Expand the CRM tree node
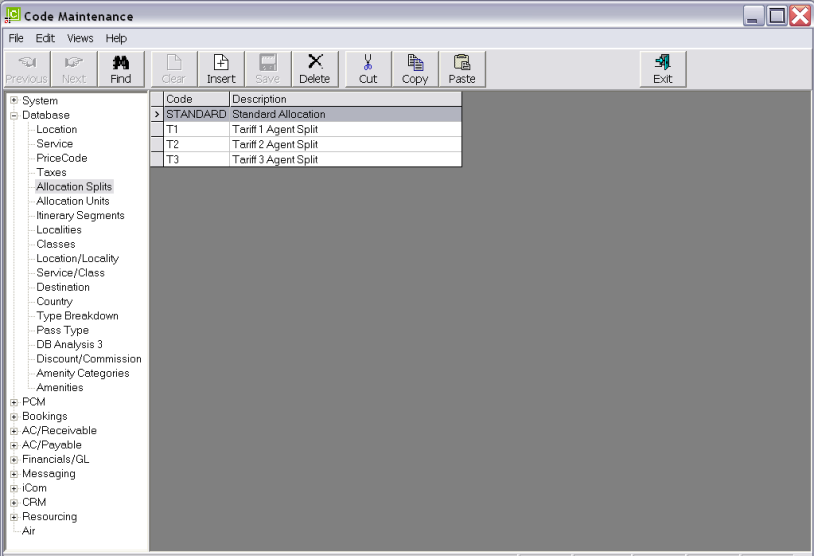The height and width of the screenshot is (556, 814). [14, 503]
